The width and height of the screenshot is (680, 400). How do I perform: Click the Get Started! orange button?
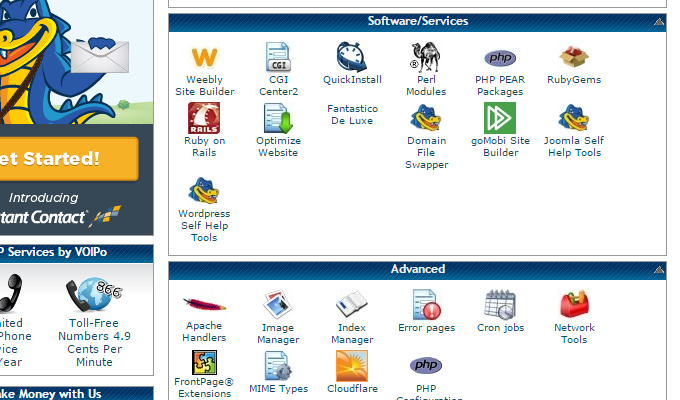pos(69,159)
